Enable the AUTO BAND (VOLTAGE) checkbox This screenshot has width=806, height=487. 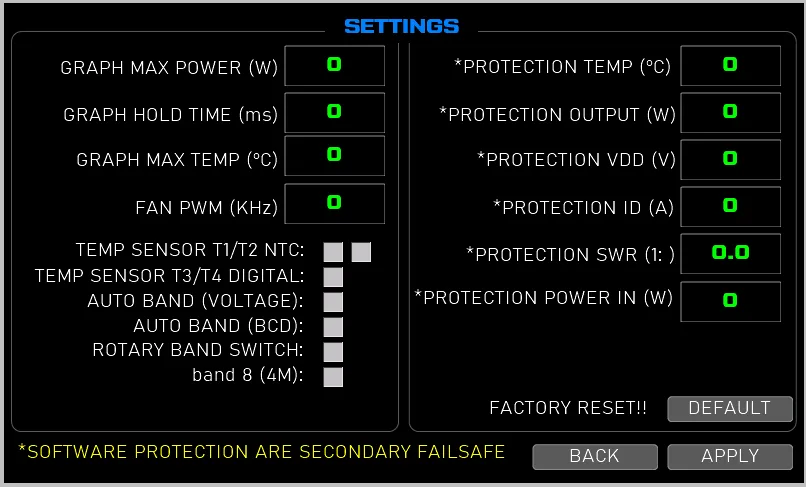[333, 302]
